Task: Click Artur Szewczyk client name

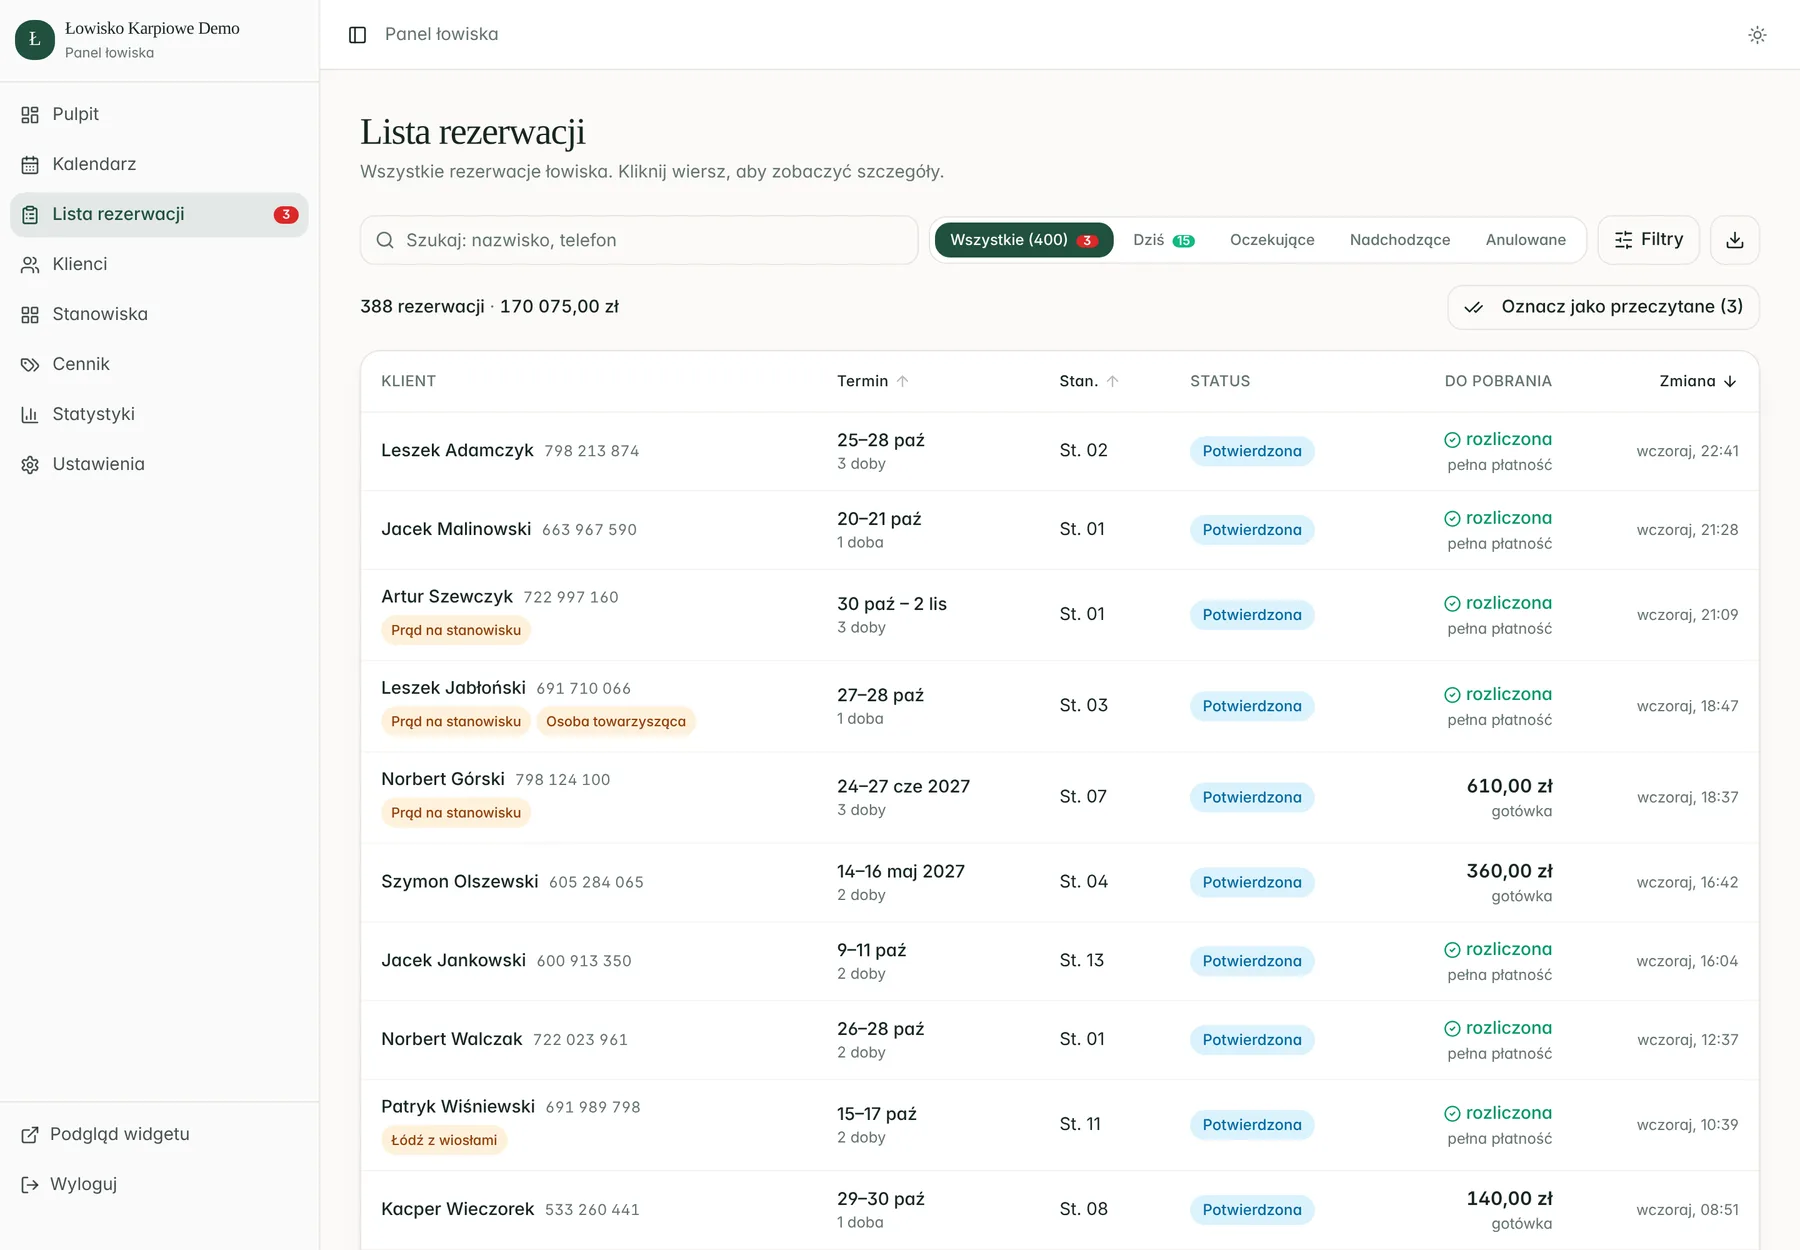Action: pyautogui.click(x=446, y=596)
